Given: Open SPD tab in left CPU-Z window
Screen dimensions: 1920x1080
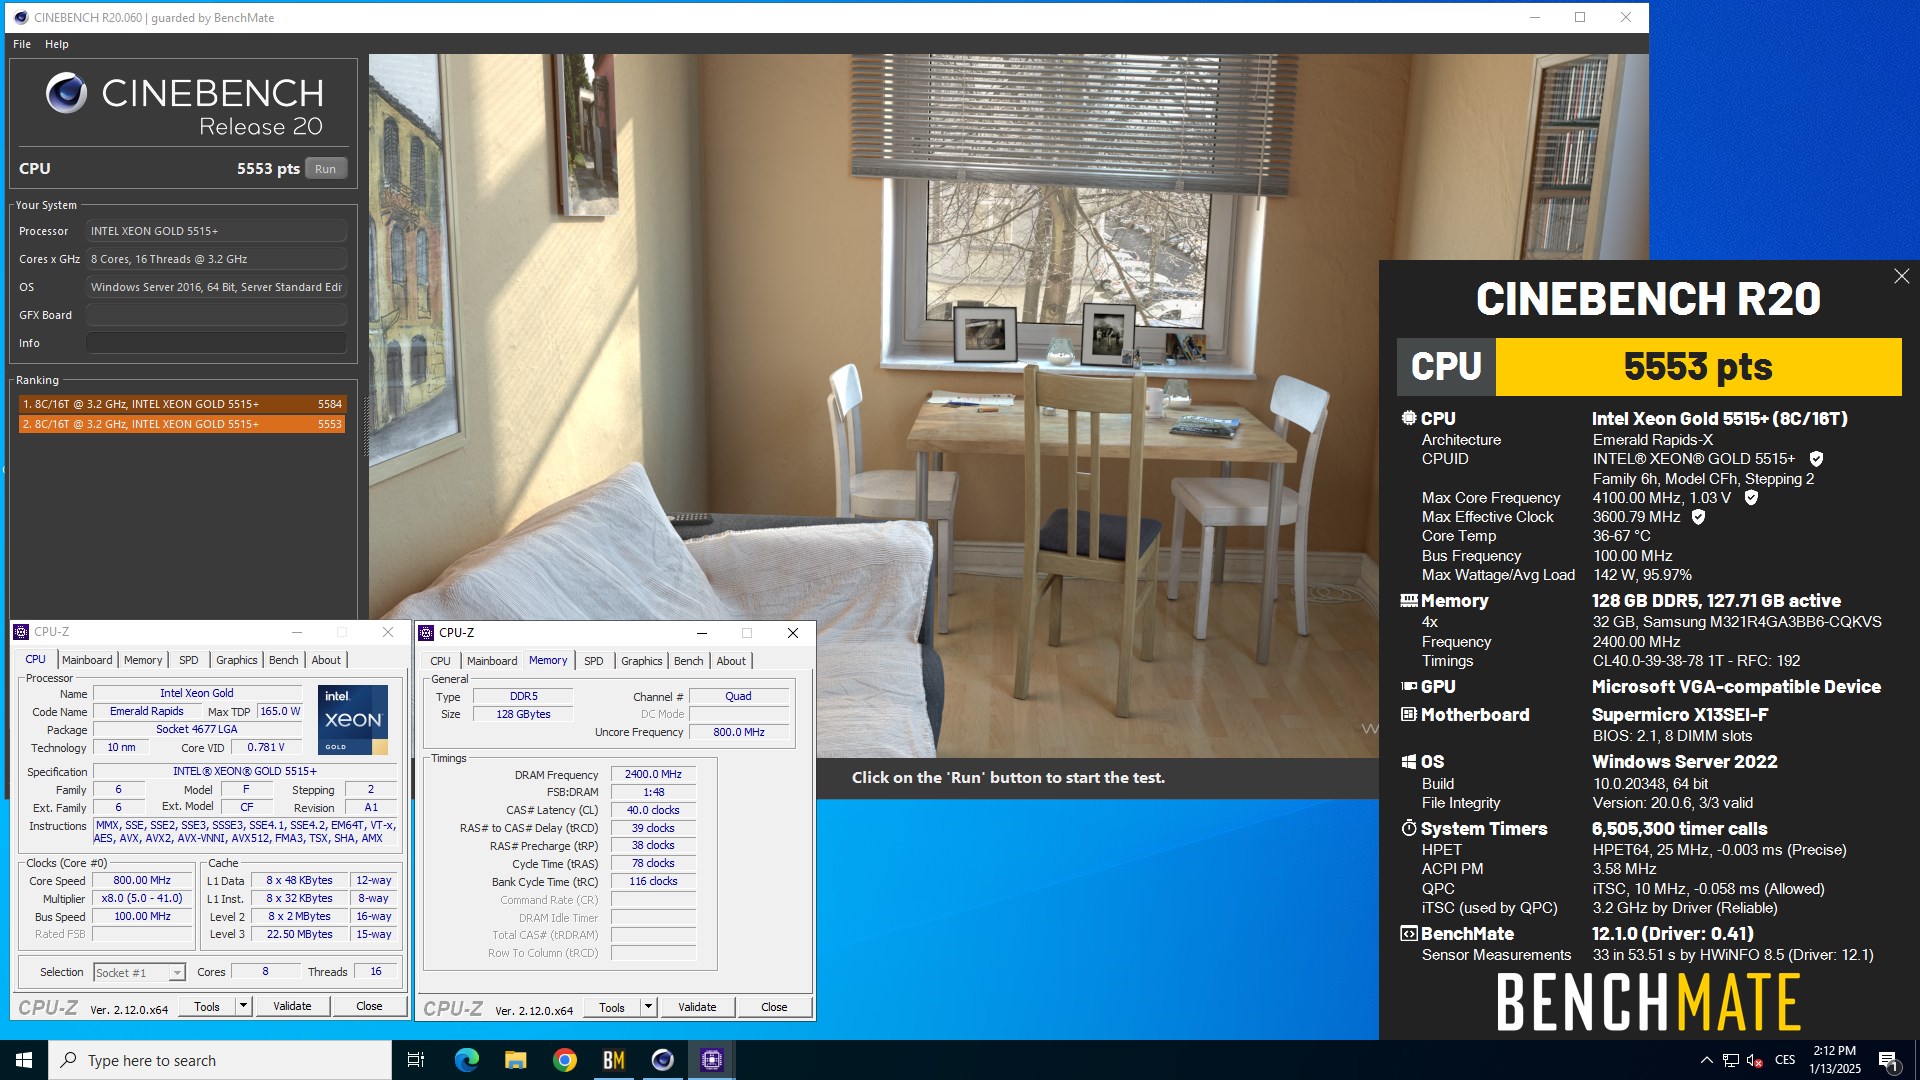Looking at the screenshot, I should click(x=189, y=660).
